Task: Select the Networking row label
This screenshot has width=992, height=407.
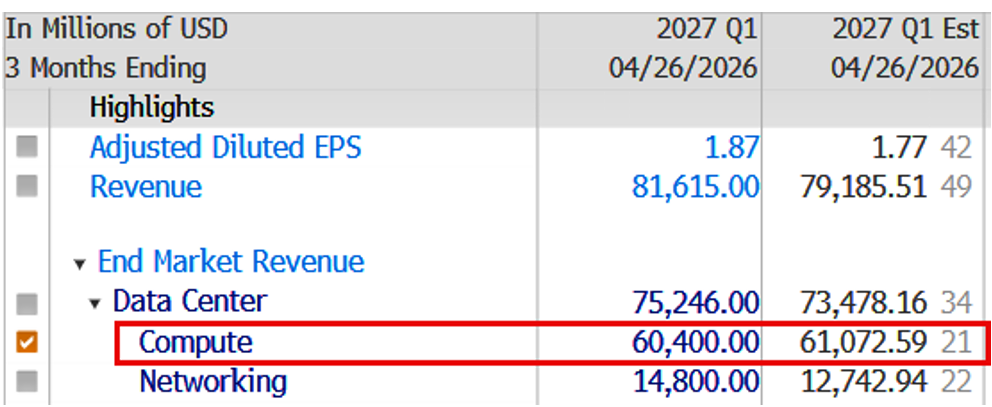Action: point(213,382)
